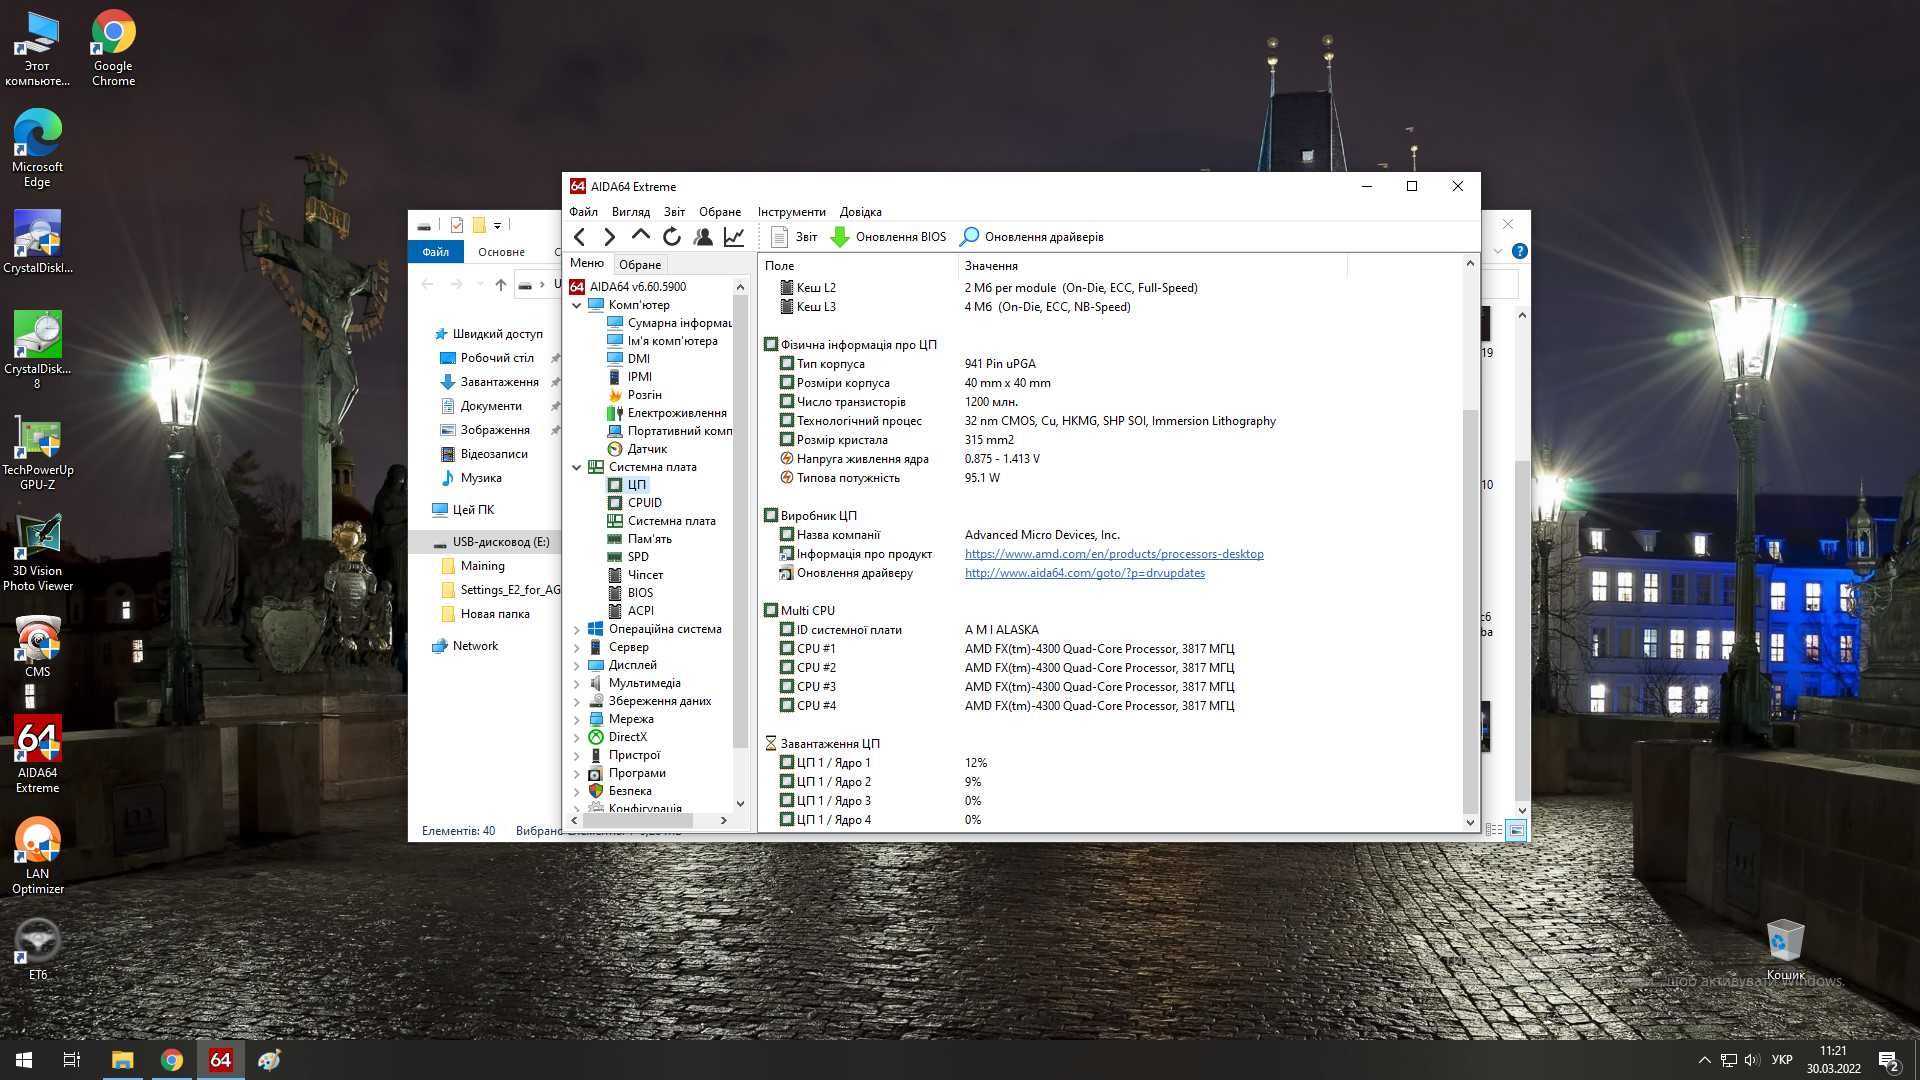Open the Recycle Bin Кошик icon

click(1785, 950)
